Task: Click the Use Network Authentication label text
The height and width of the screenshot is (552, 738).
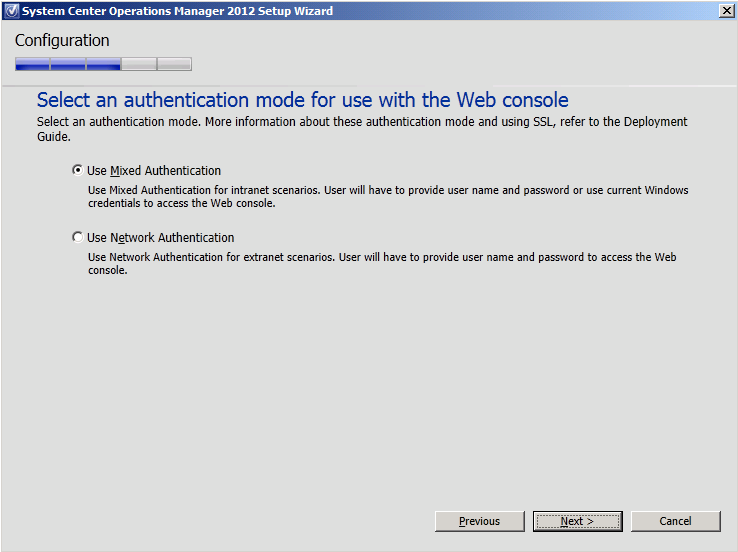Action: coord(160,238)
